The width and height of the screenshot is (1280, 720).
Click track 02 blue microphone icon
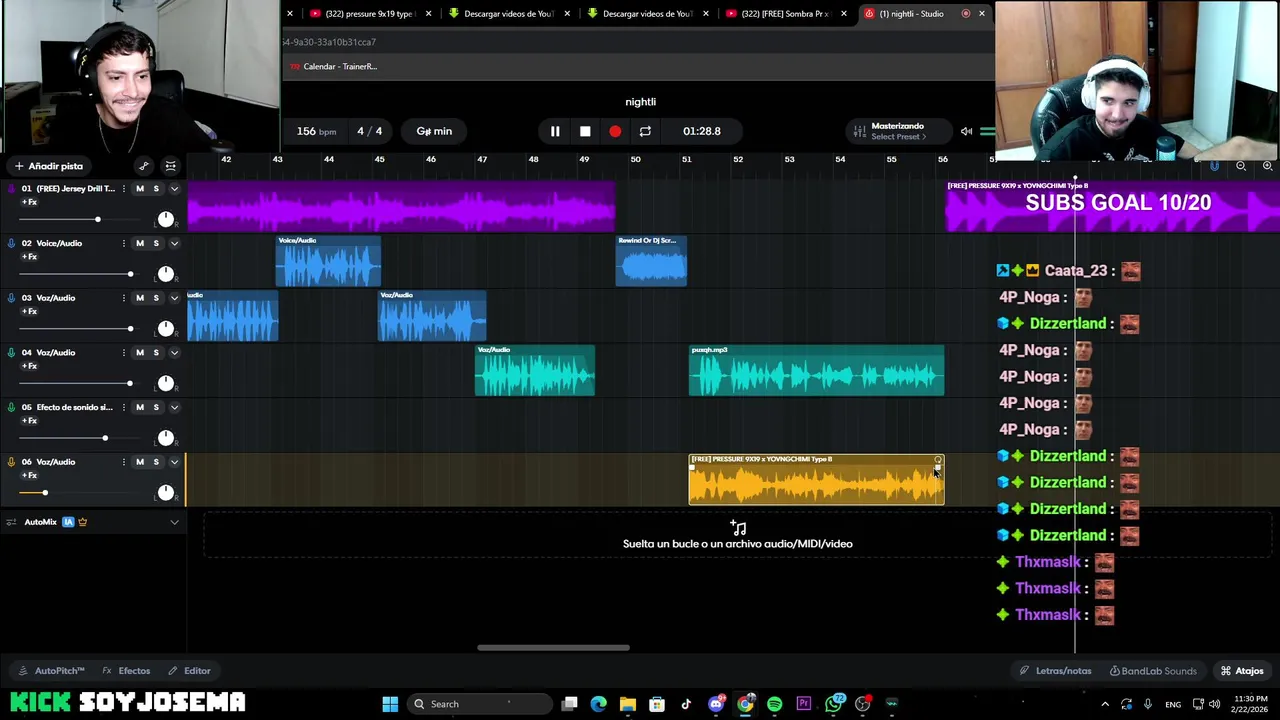pyautogui.click(x=11, y=243)
